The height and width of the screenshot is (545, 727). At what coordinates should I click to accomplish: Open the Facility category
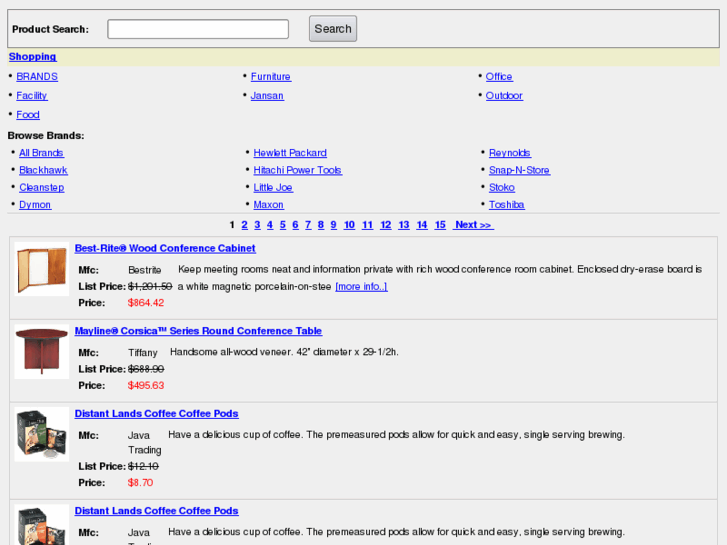pos(32,96)
